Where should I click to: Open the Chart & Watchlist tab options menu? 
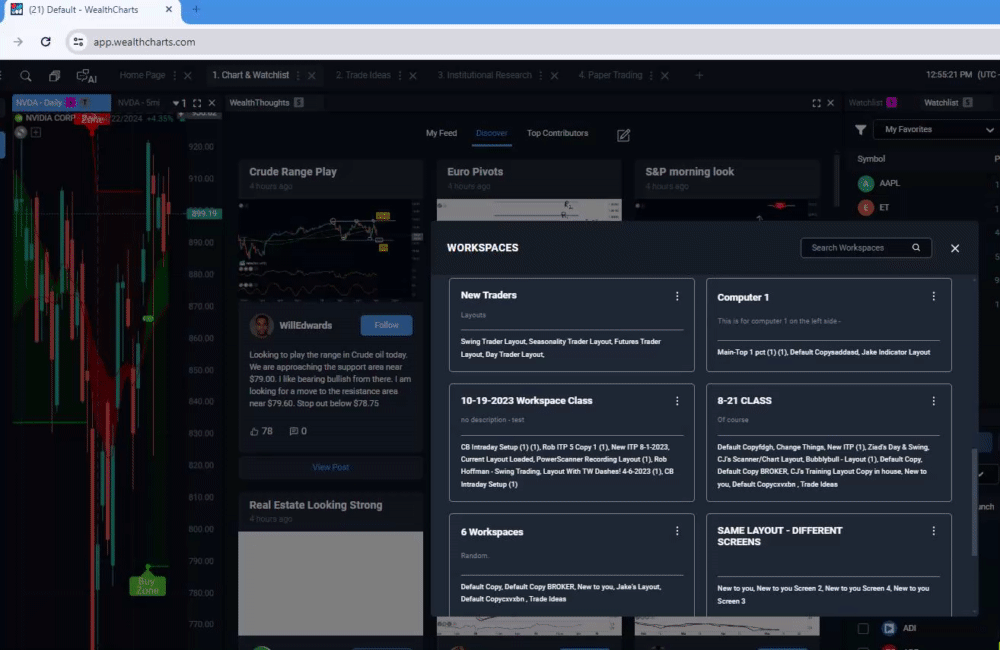[298, 75]
